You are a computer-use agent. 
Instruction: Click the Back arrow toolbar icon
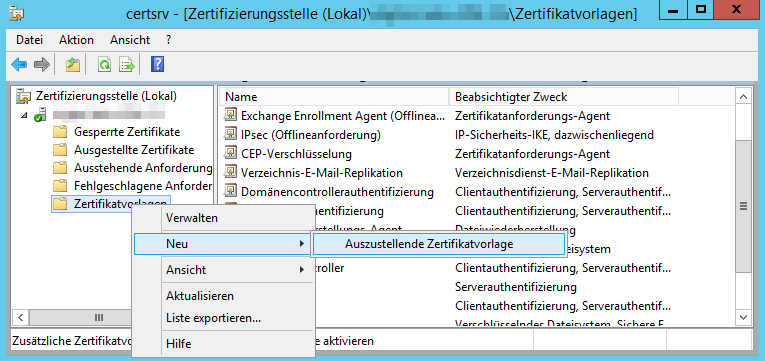(19, 64)
